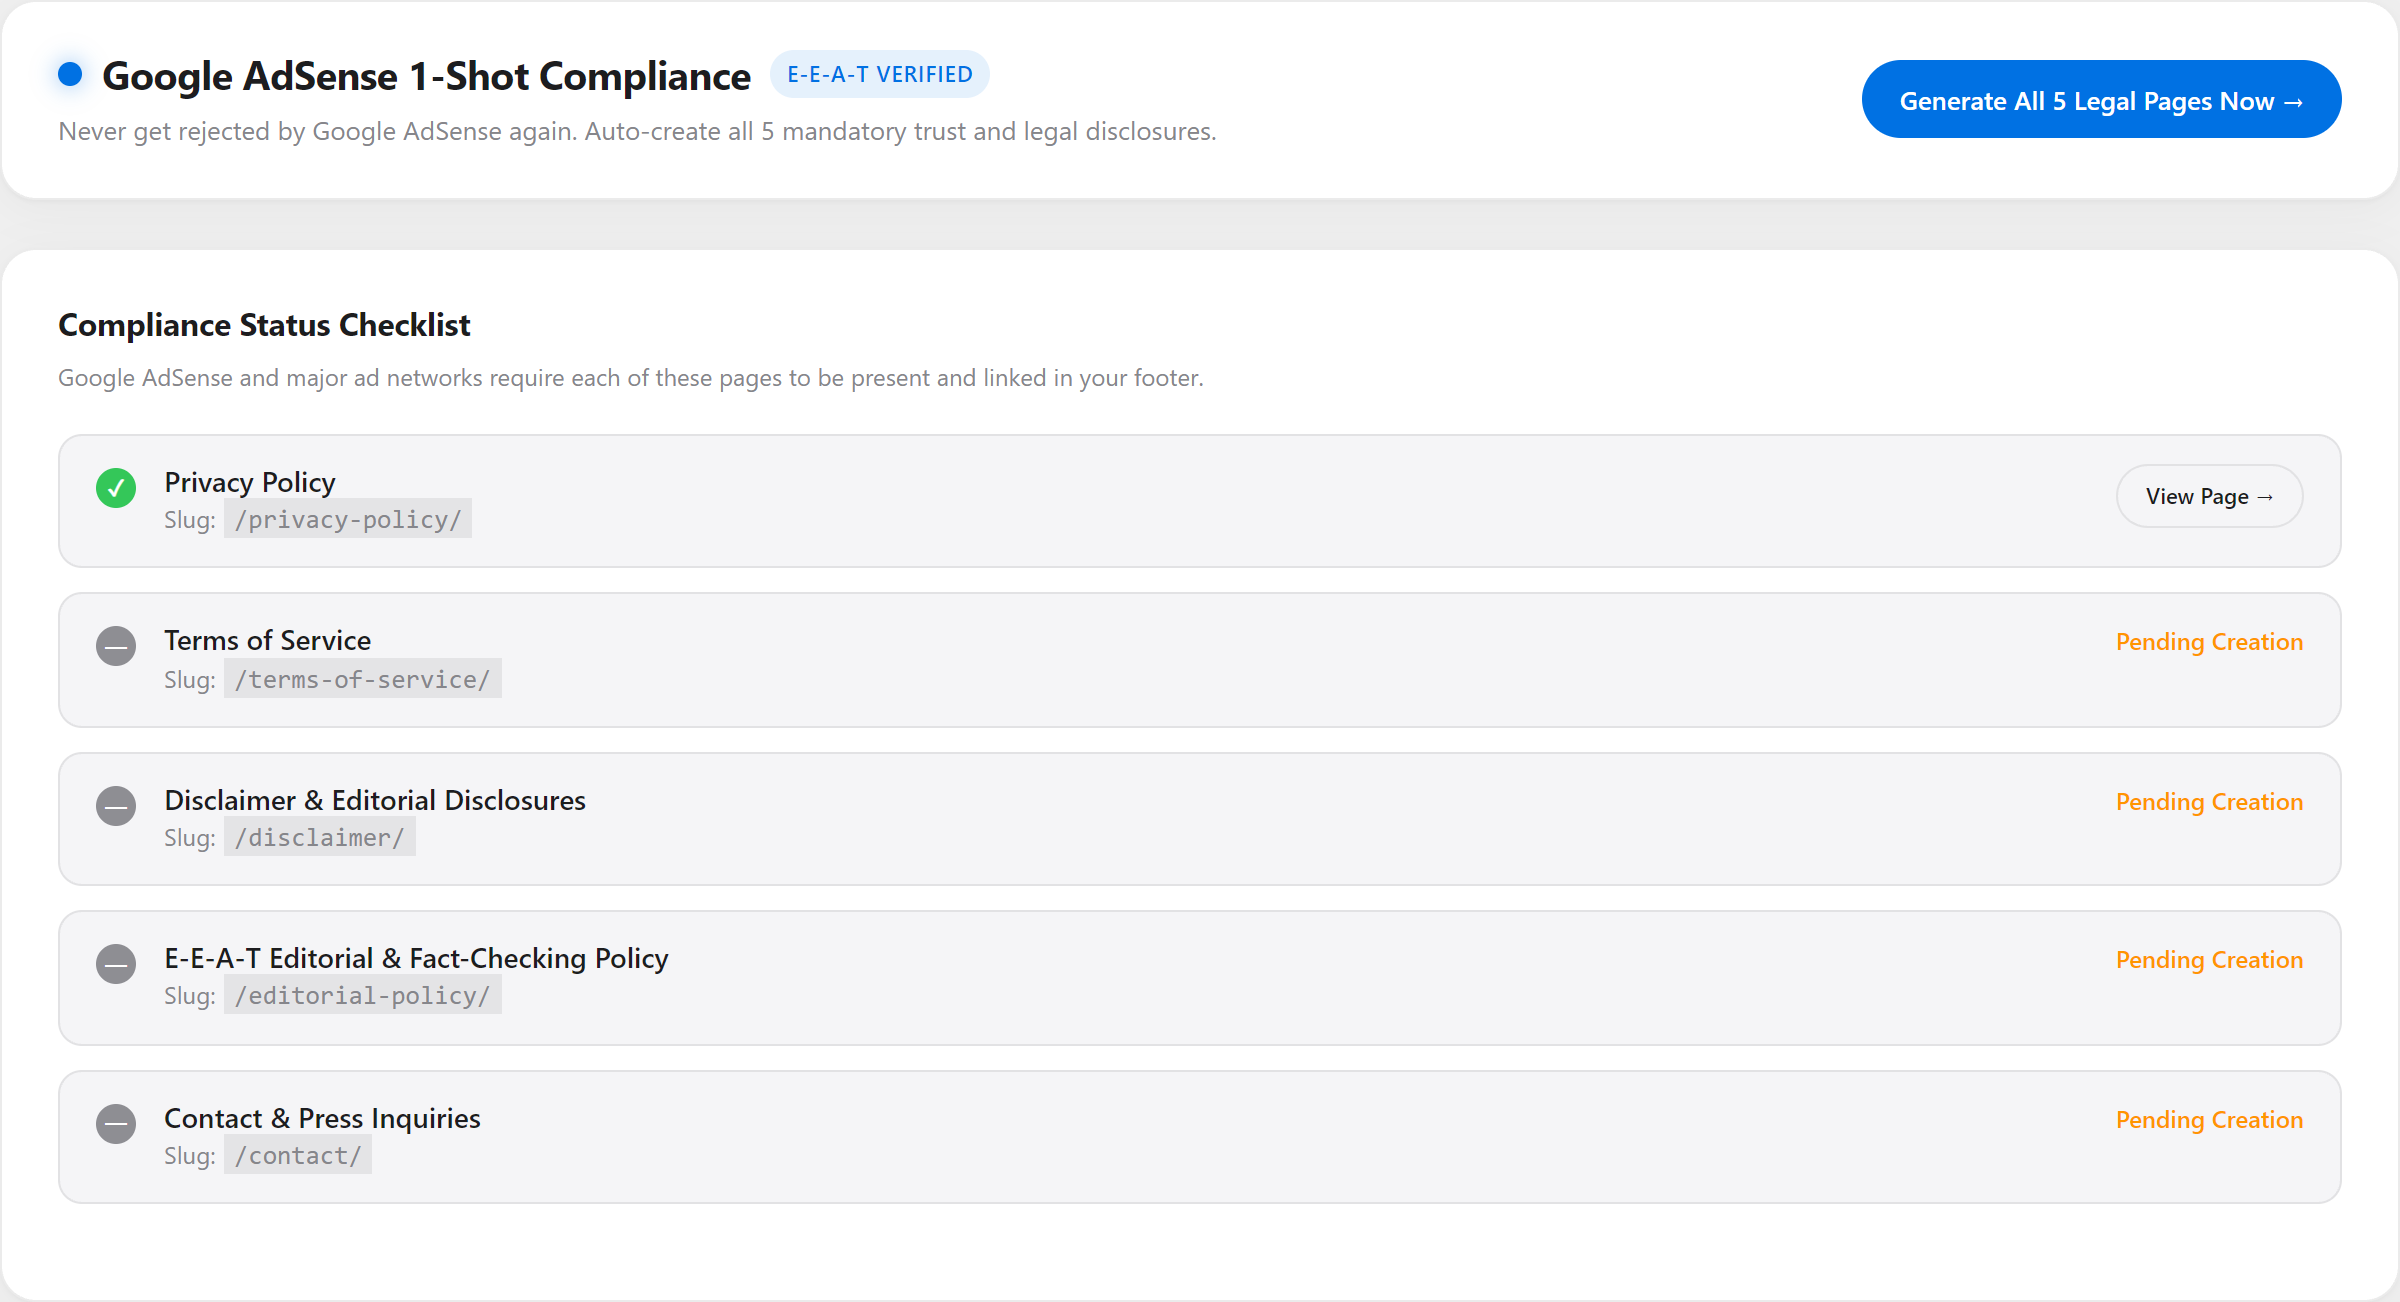2400x1302 pixels.
Task: Select the /disclaimer/ slug text
Action: 320,838
